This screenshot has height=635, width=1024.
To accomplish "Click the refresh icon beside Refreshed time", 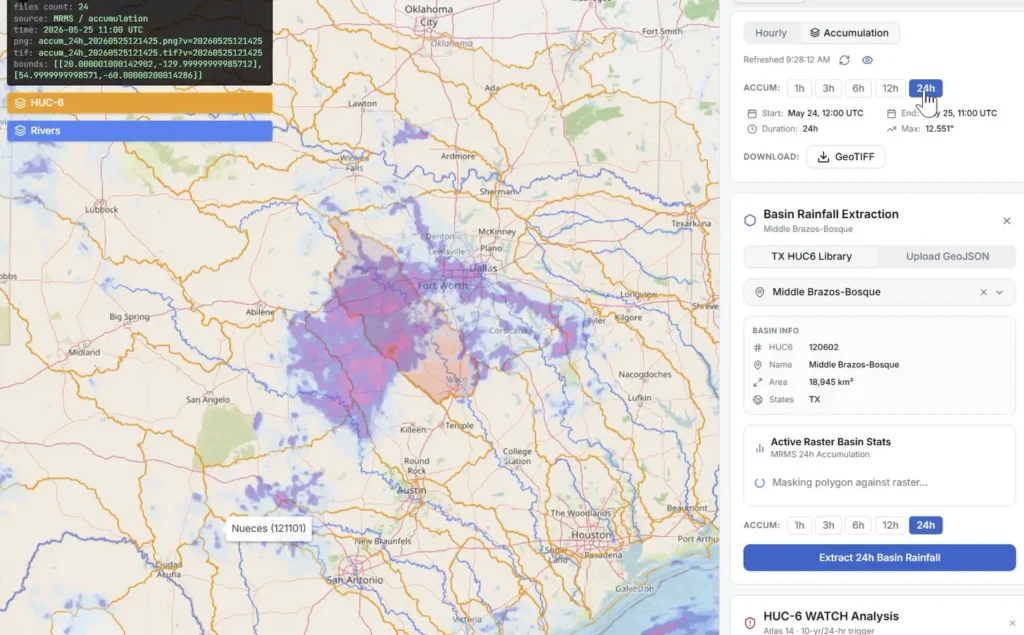I will point(844,60).
